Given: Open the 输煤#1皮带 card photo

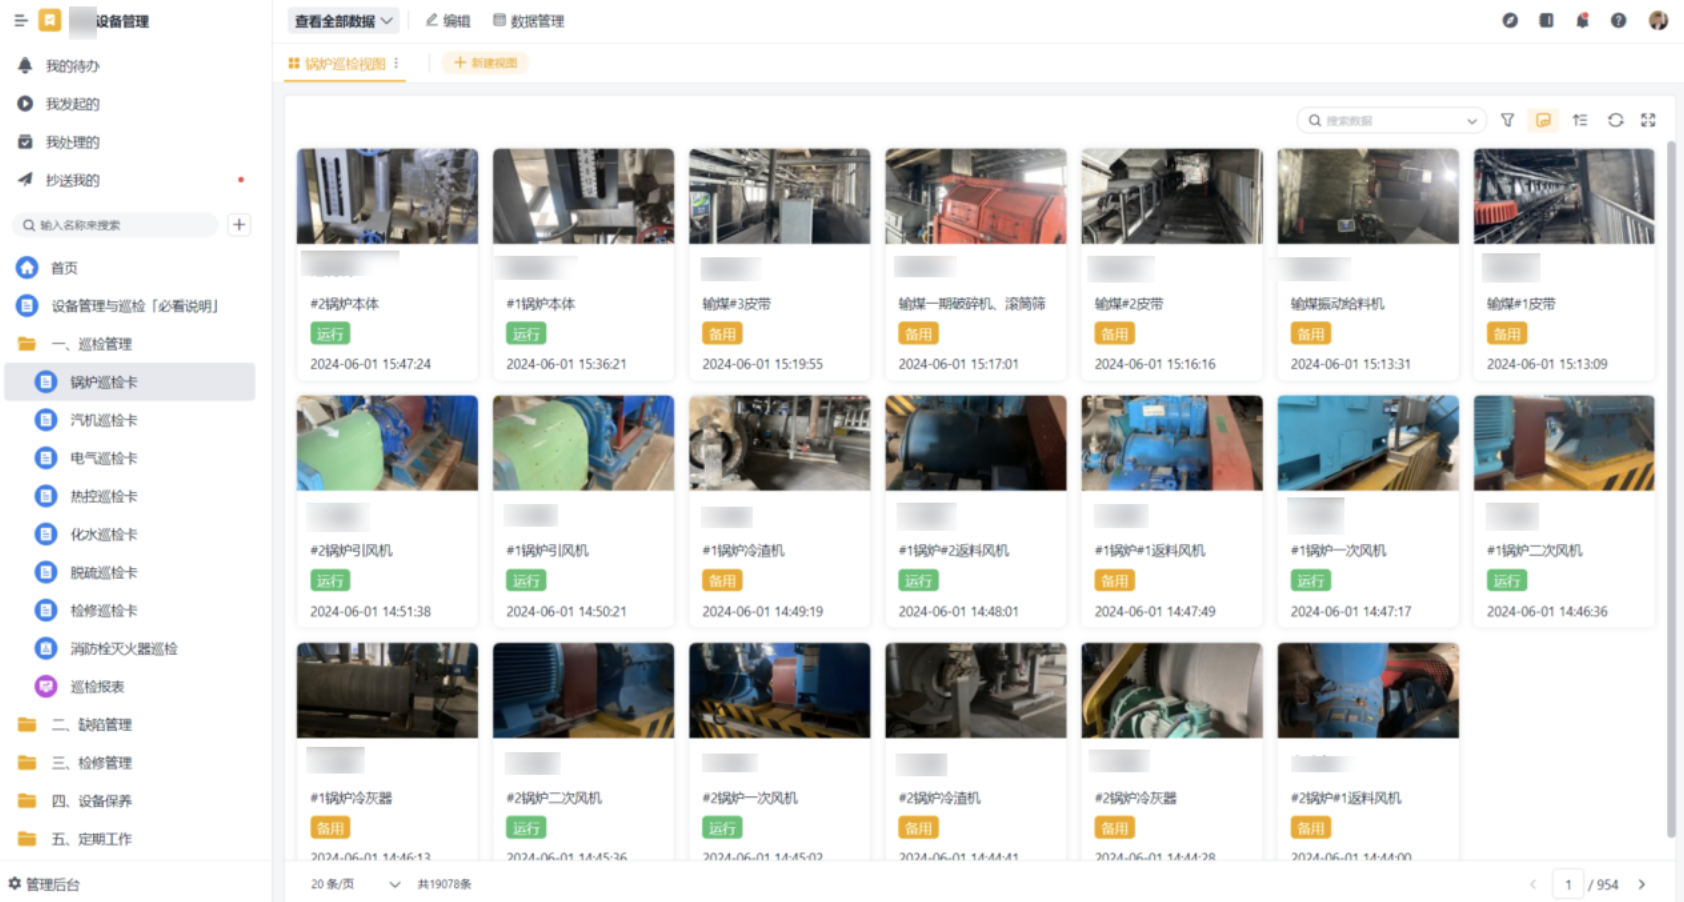Looking at the screenshot, I should point(1564,196).
